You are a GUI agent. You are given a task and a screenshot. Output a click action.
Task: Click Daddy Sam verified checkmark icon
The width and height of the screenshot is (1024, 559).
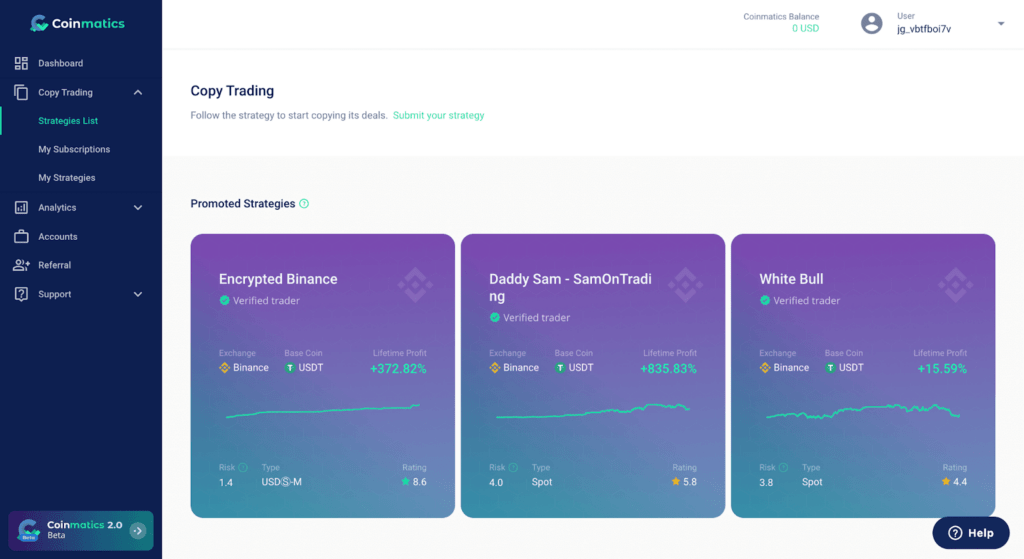pos(494,317)
